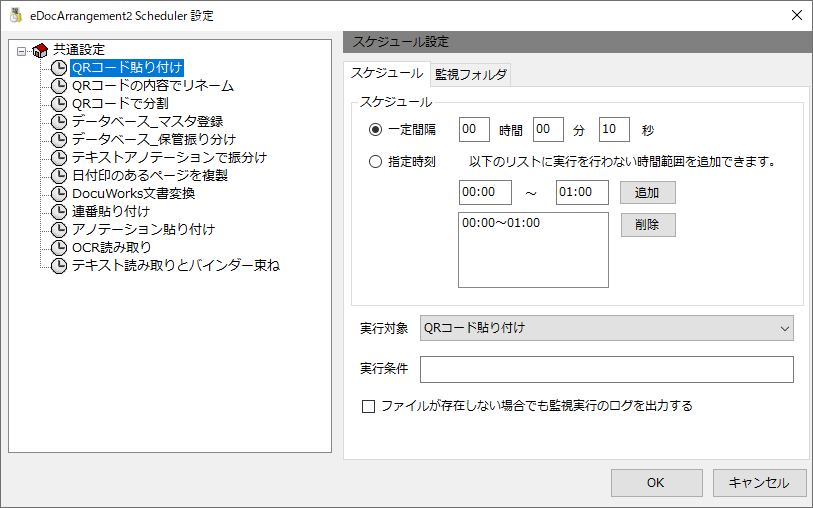This screenshot has width=813, height=508.
Task: Select the 指定時刻 radio button
Action: [x=375, y=162]
